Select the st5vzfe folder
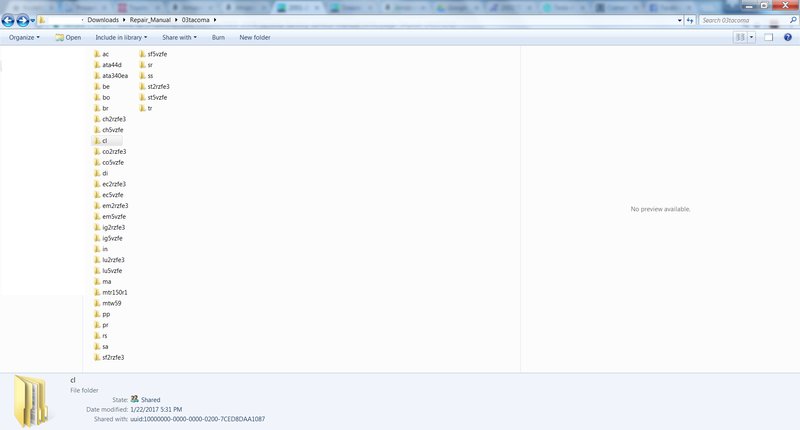This screenshot has width=800, height=430. click(153, 97)
